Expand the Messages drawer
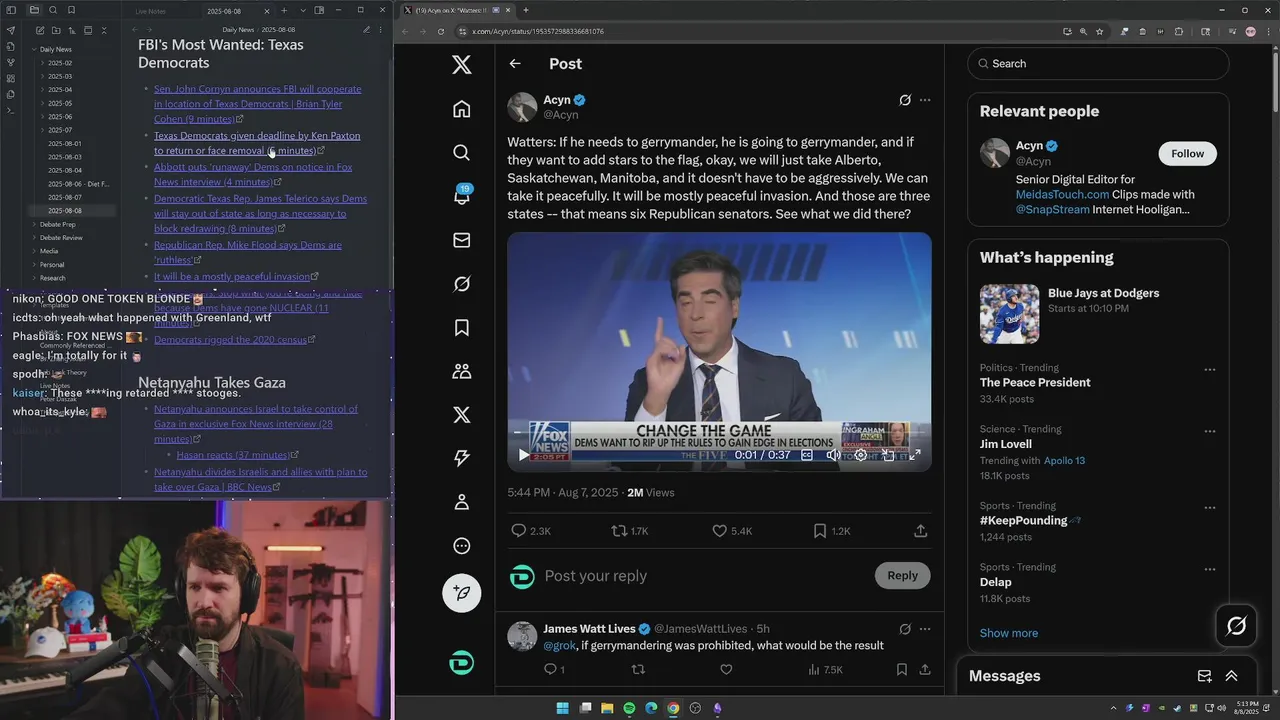 (x=1231, y=676)
